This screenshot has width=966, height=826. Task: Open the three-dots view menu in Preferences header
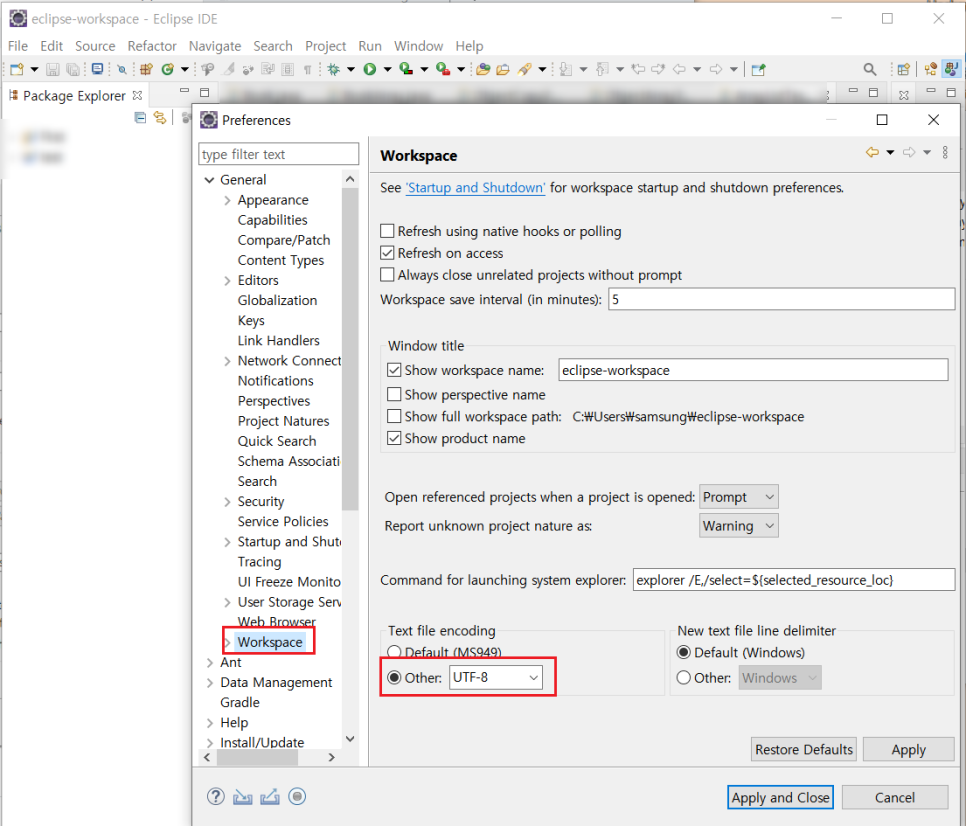click(x=945, y=152)
